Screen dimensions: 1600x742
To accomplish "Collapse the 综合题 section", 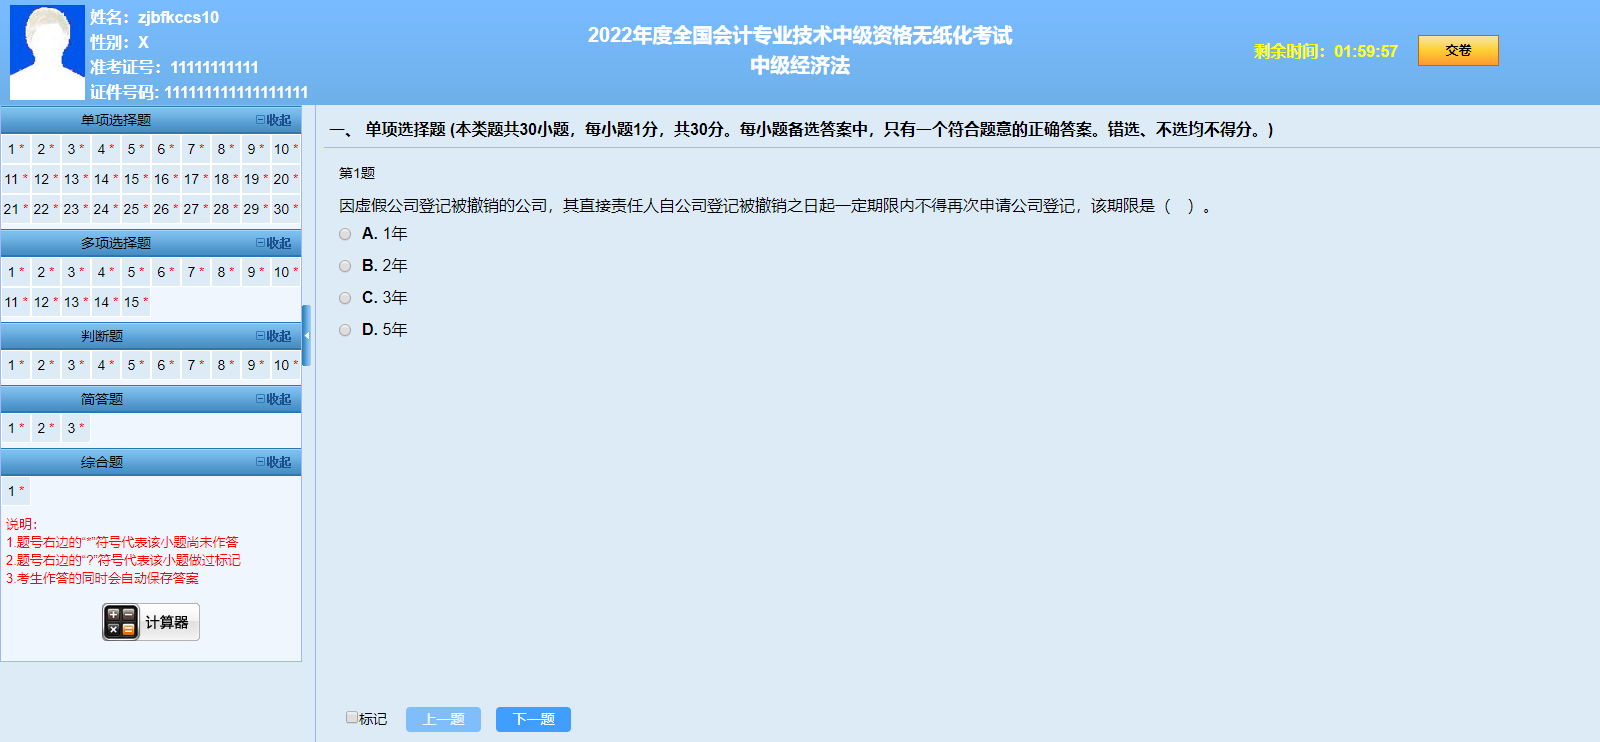I will tap(273, 462).
